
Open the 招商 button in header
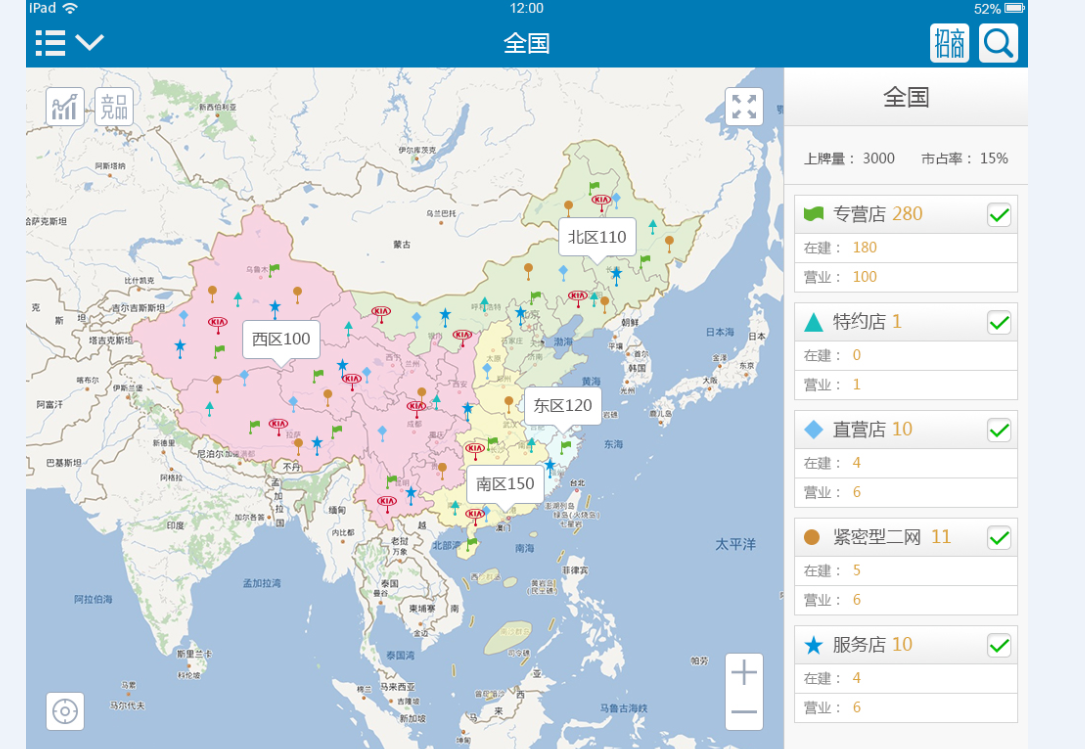tap(949, 43)
